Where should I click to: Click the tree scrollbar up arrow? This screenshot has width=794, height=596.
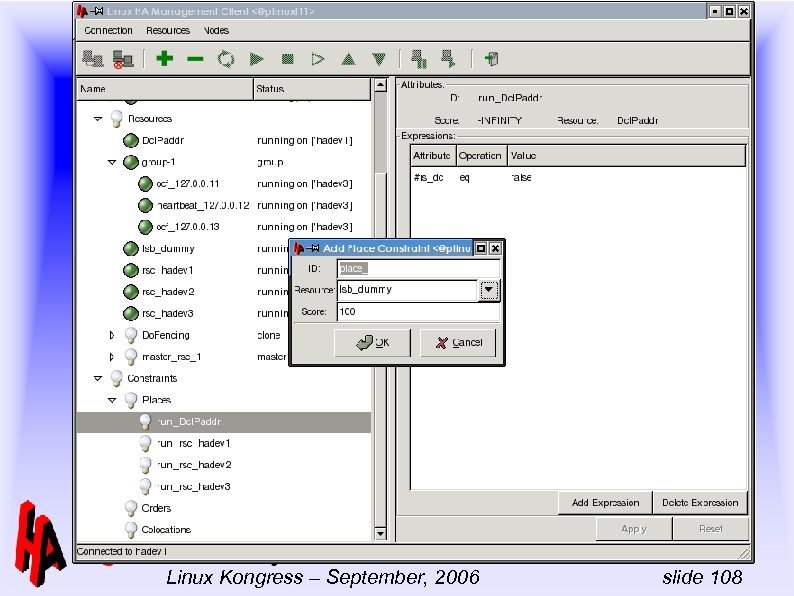pyautogui.click(x=381, y=85)
